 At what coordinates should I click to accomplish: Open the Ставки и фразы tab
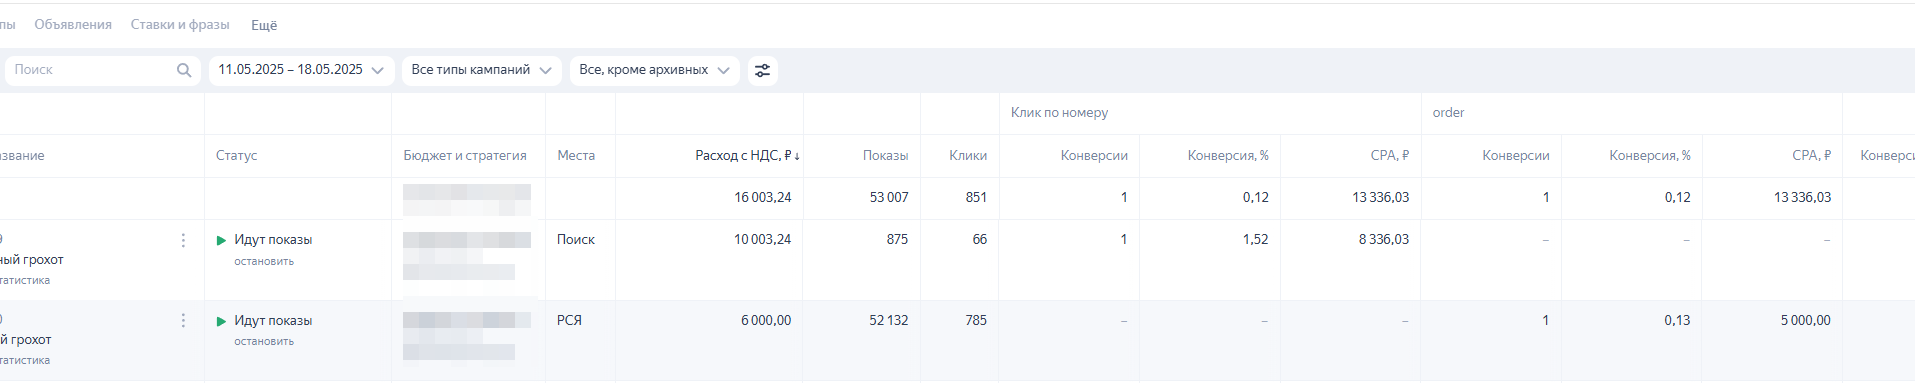[180, 24]
